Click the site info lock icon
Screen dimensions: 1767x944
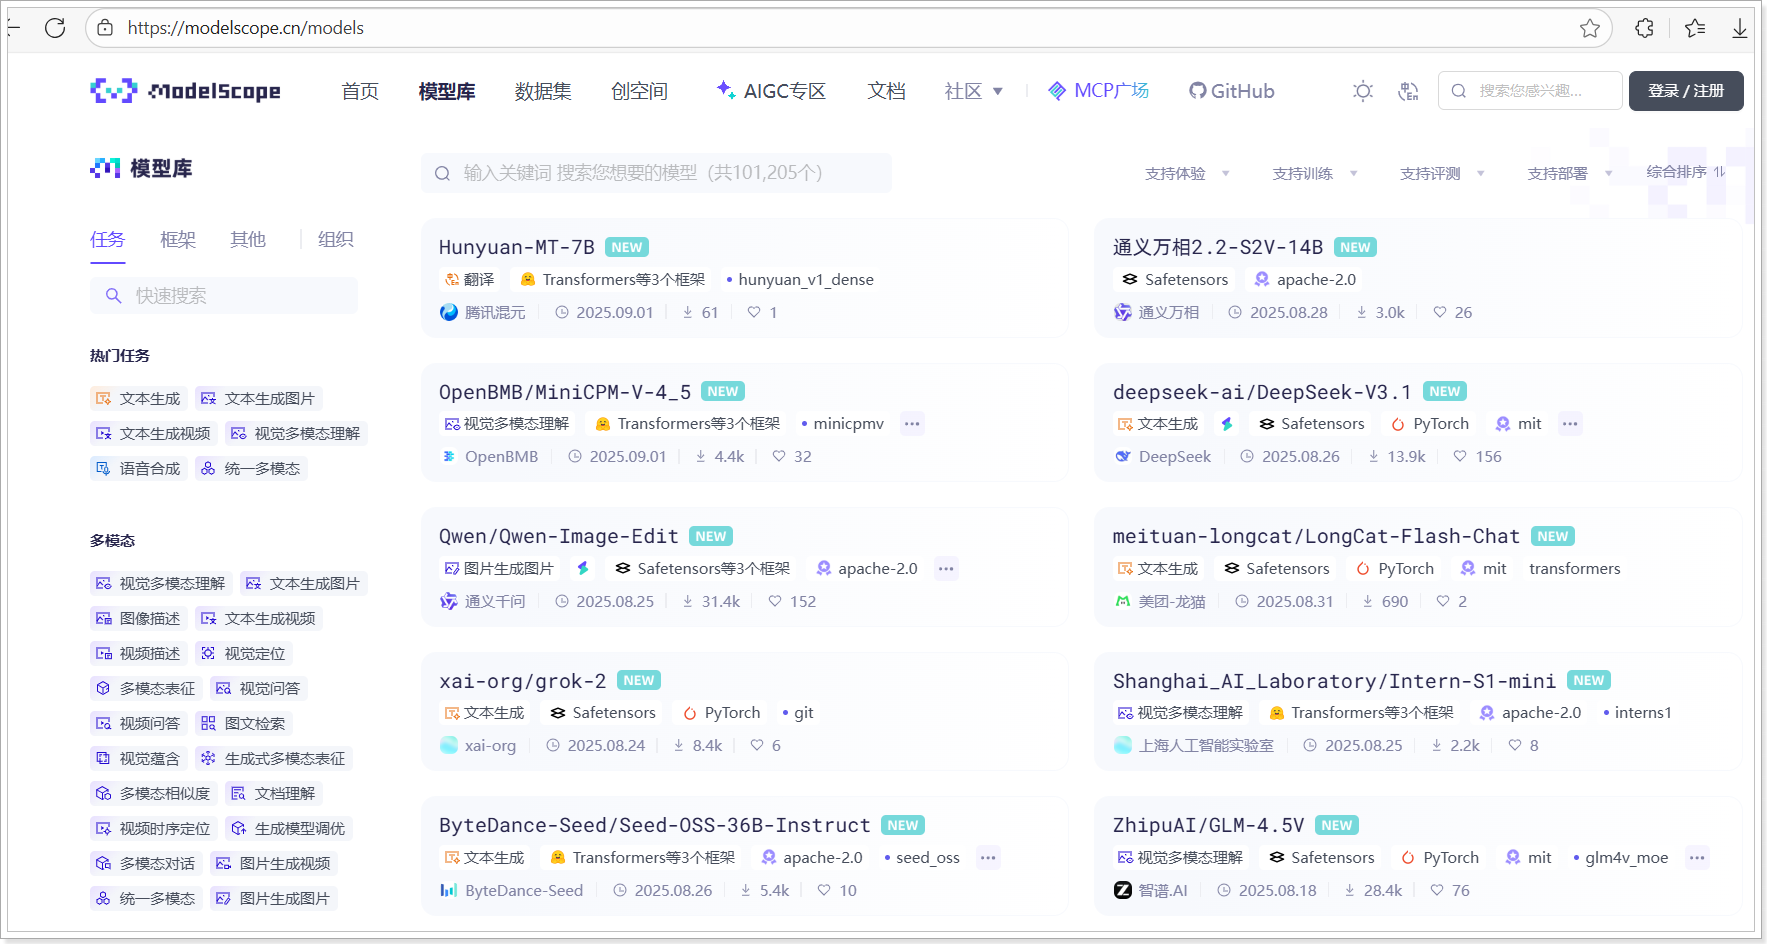click(105, 28)
